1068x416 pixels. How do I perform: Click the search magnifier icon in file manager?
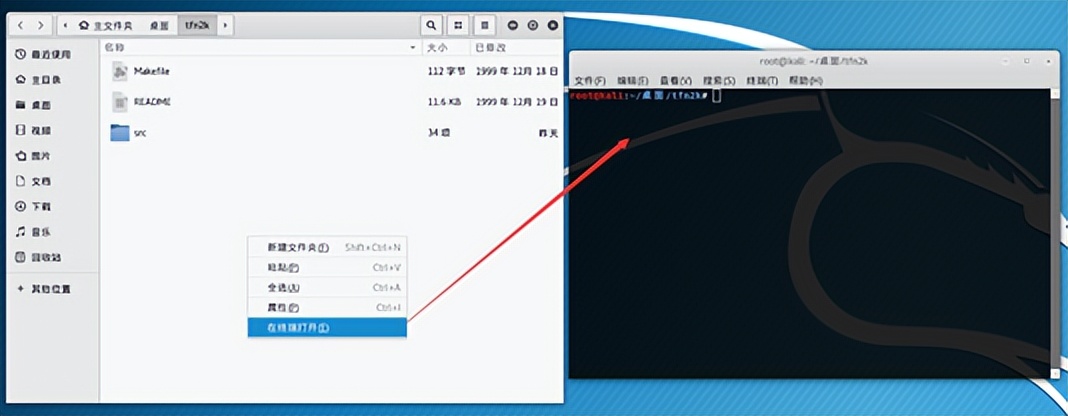(x=430, y=25)
